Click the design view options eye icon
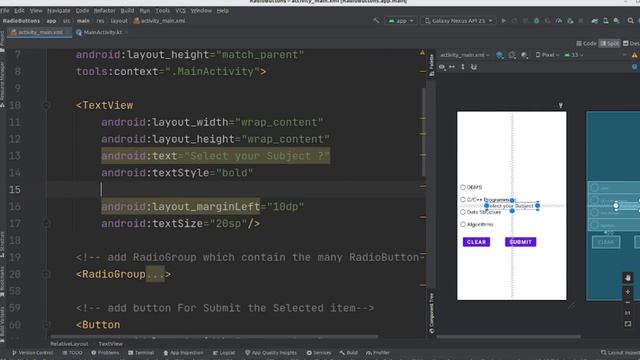The image size is (640, 360). (x=442, y=67)
